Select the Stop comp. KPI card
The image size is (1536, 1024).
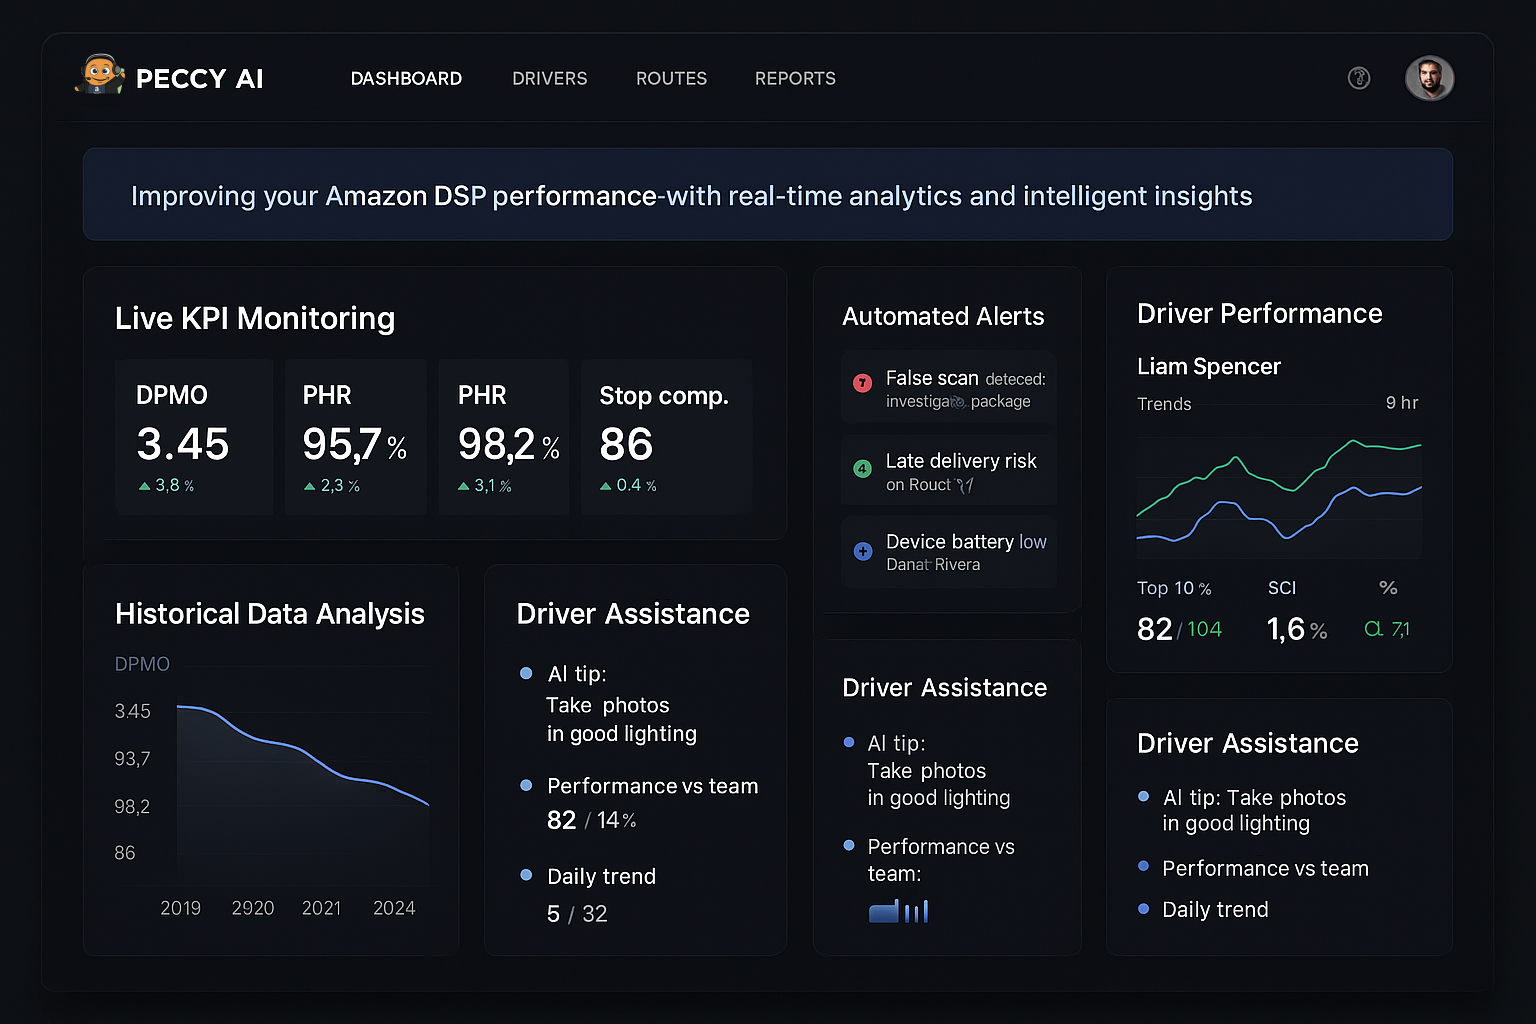[667, 437]
